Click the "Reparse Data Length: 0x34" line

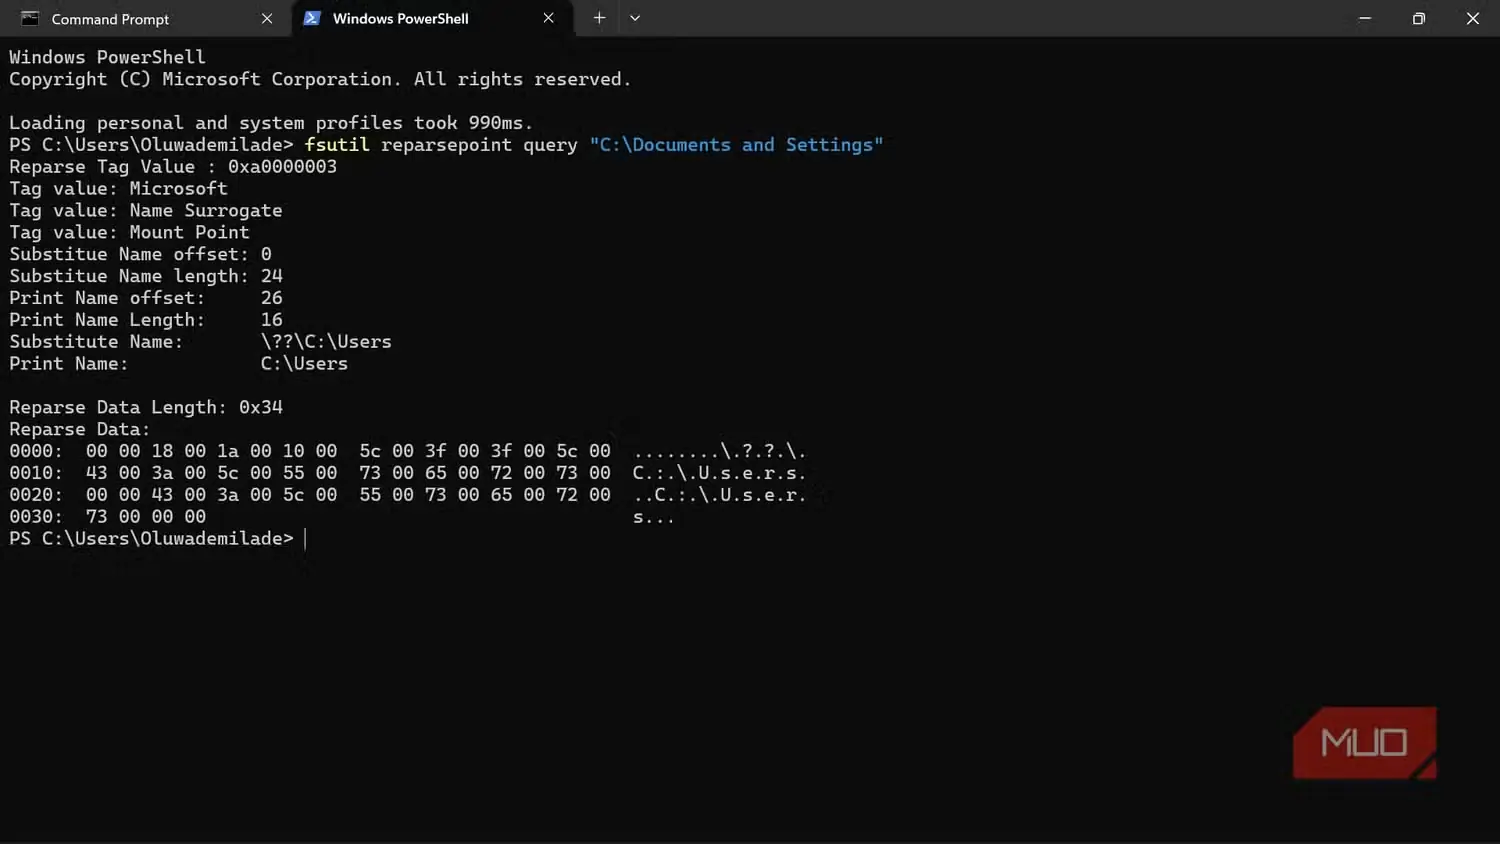point(146,408)
